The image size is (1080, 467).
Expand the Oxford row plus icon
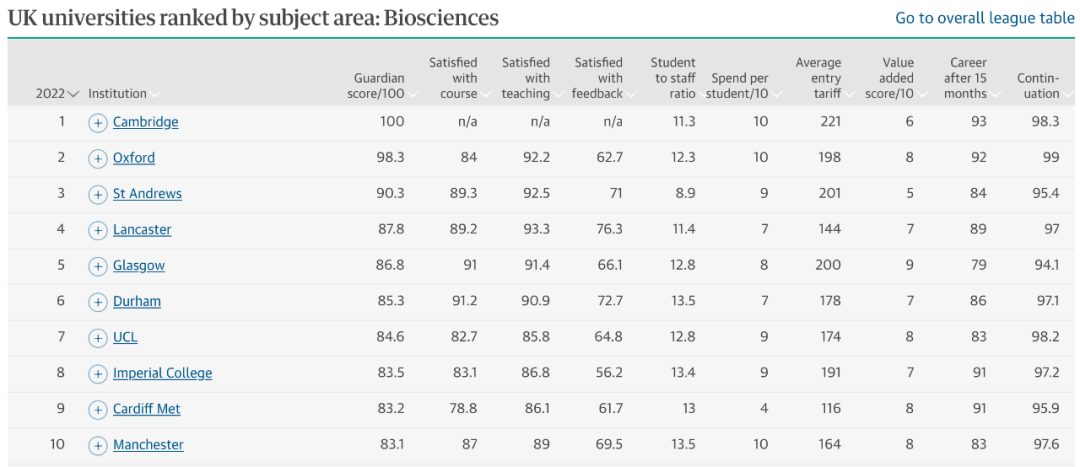point(98,158)
